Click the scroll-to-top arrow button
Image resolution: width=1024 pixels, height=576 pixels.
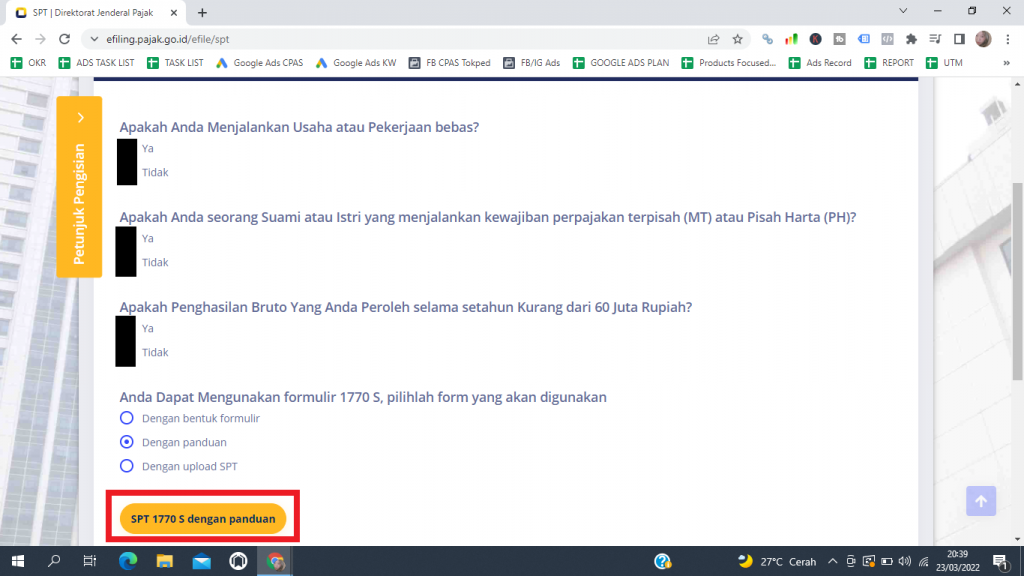[980, 501]
